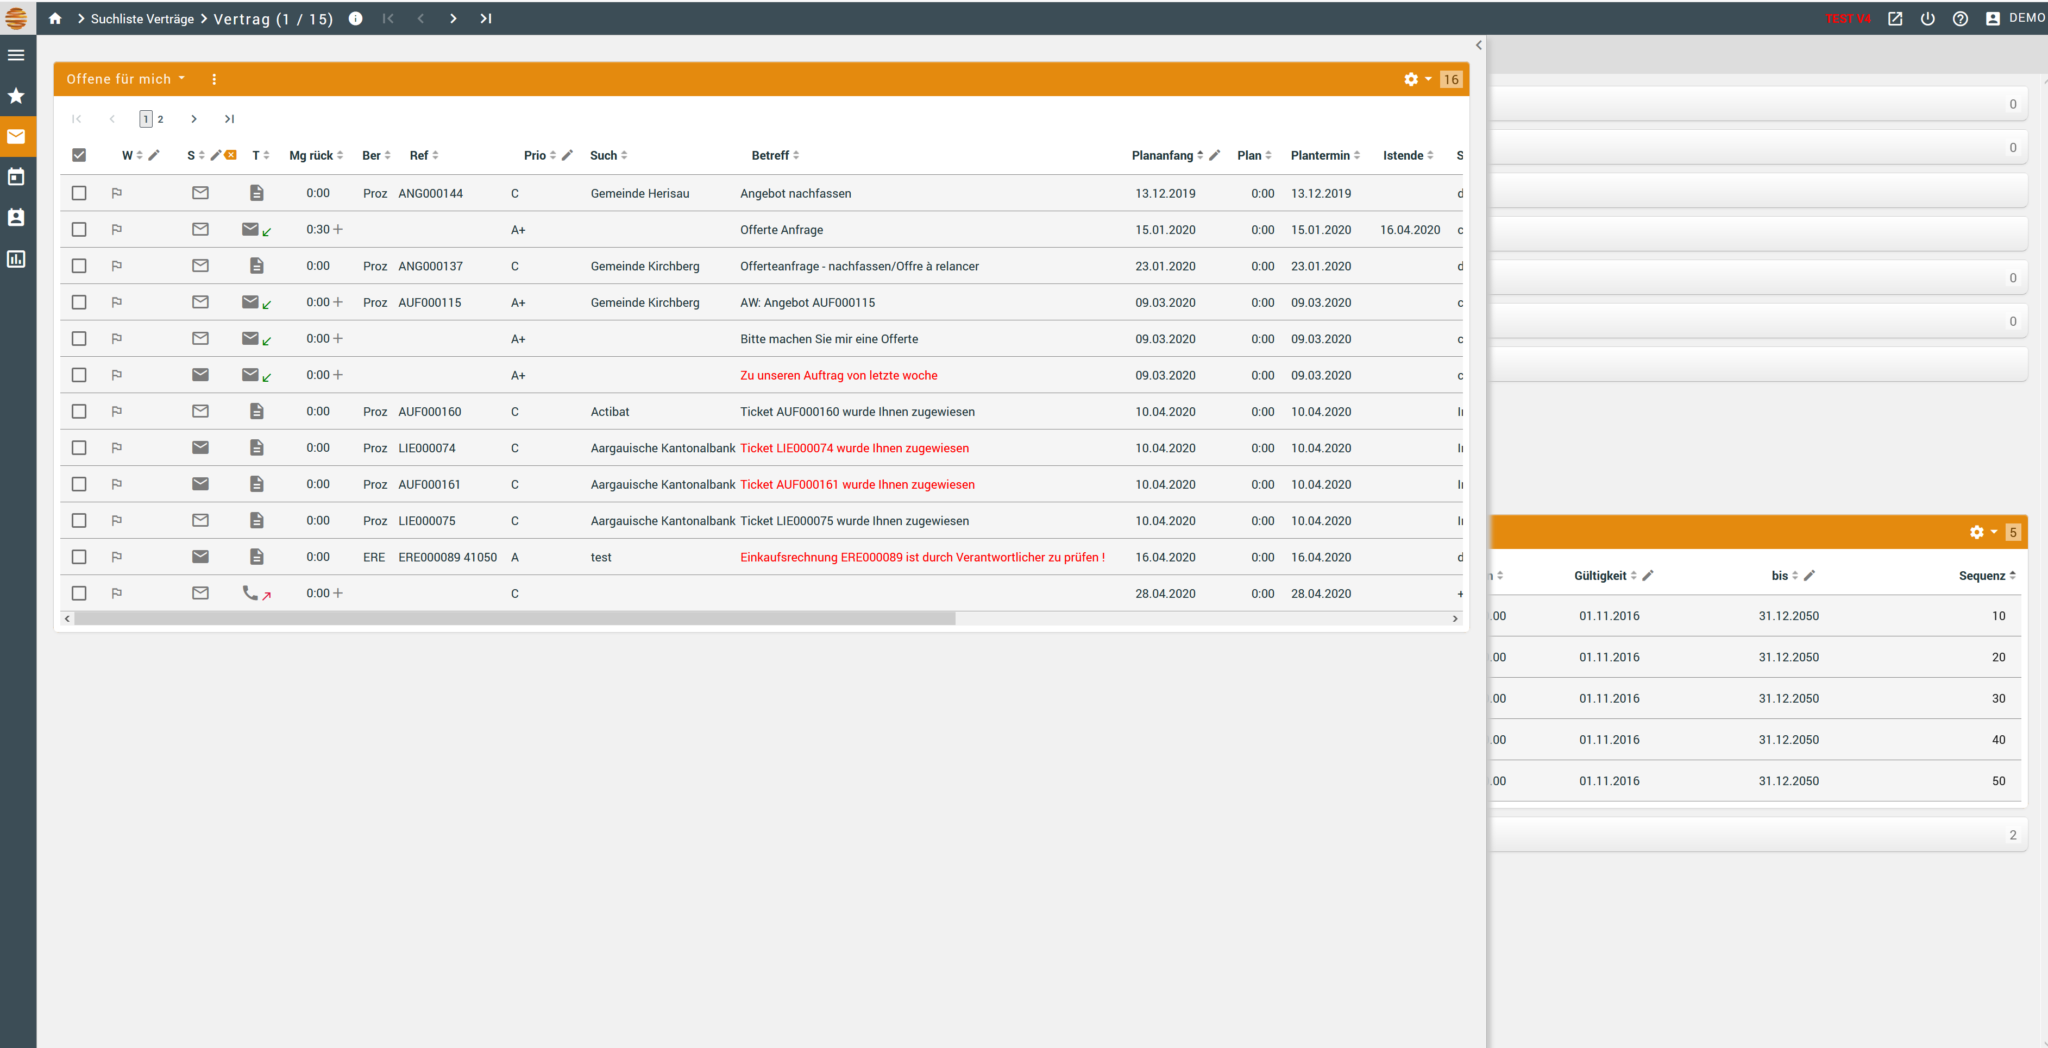Edit the Prio column pencil icon
The height and width of the screenshot is (1048, 2048).
pos(567,155)
